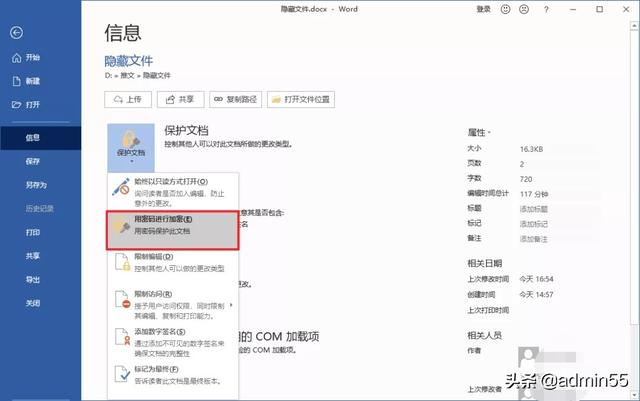Click the frown feedback icon in title bar
The image size is (640, 401).
[524, 9]
